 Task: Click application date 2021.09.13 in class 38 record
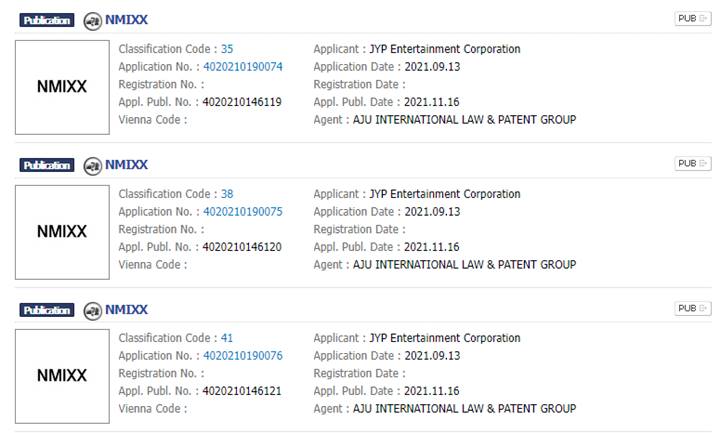432,212
